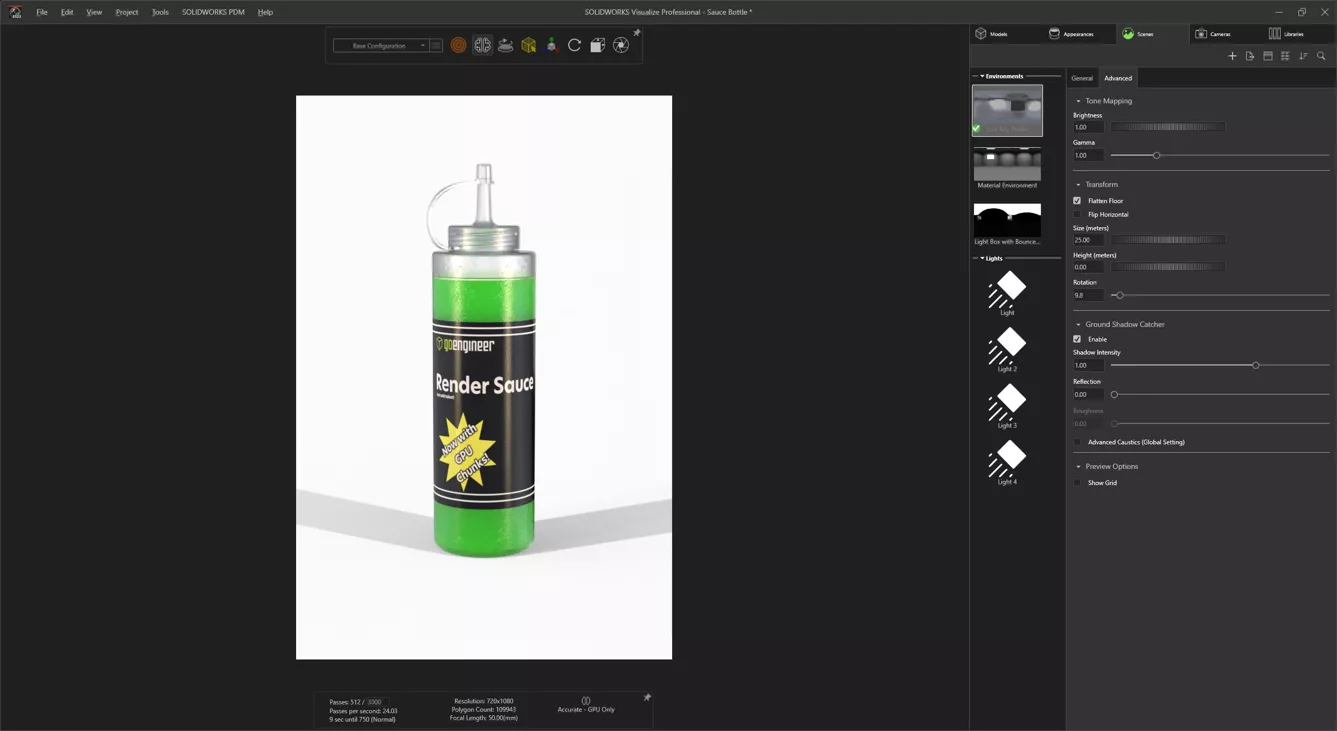Open the View menu
Image resolution: width=1337 pixels, height=731 pixels.
point(94,12)
